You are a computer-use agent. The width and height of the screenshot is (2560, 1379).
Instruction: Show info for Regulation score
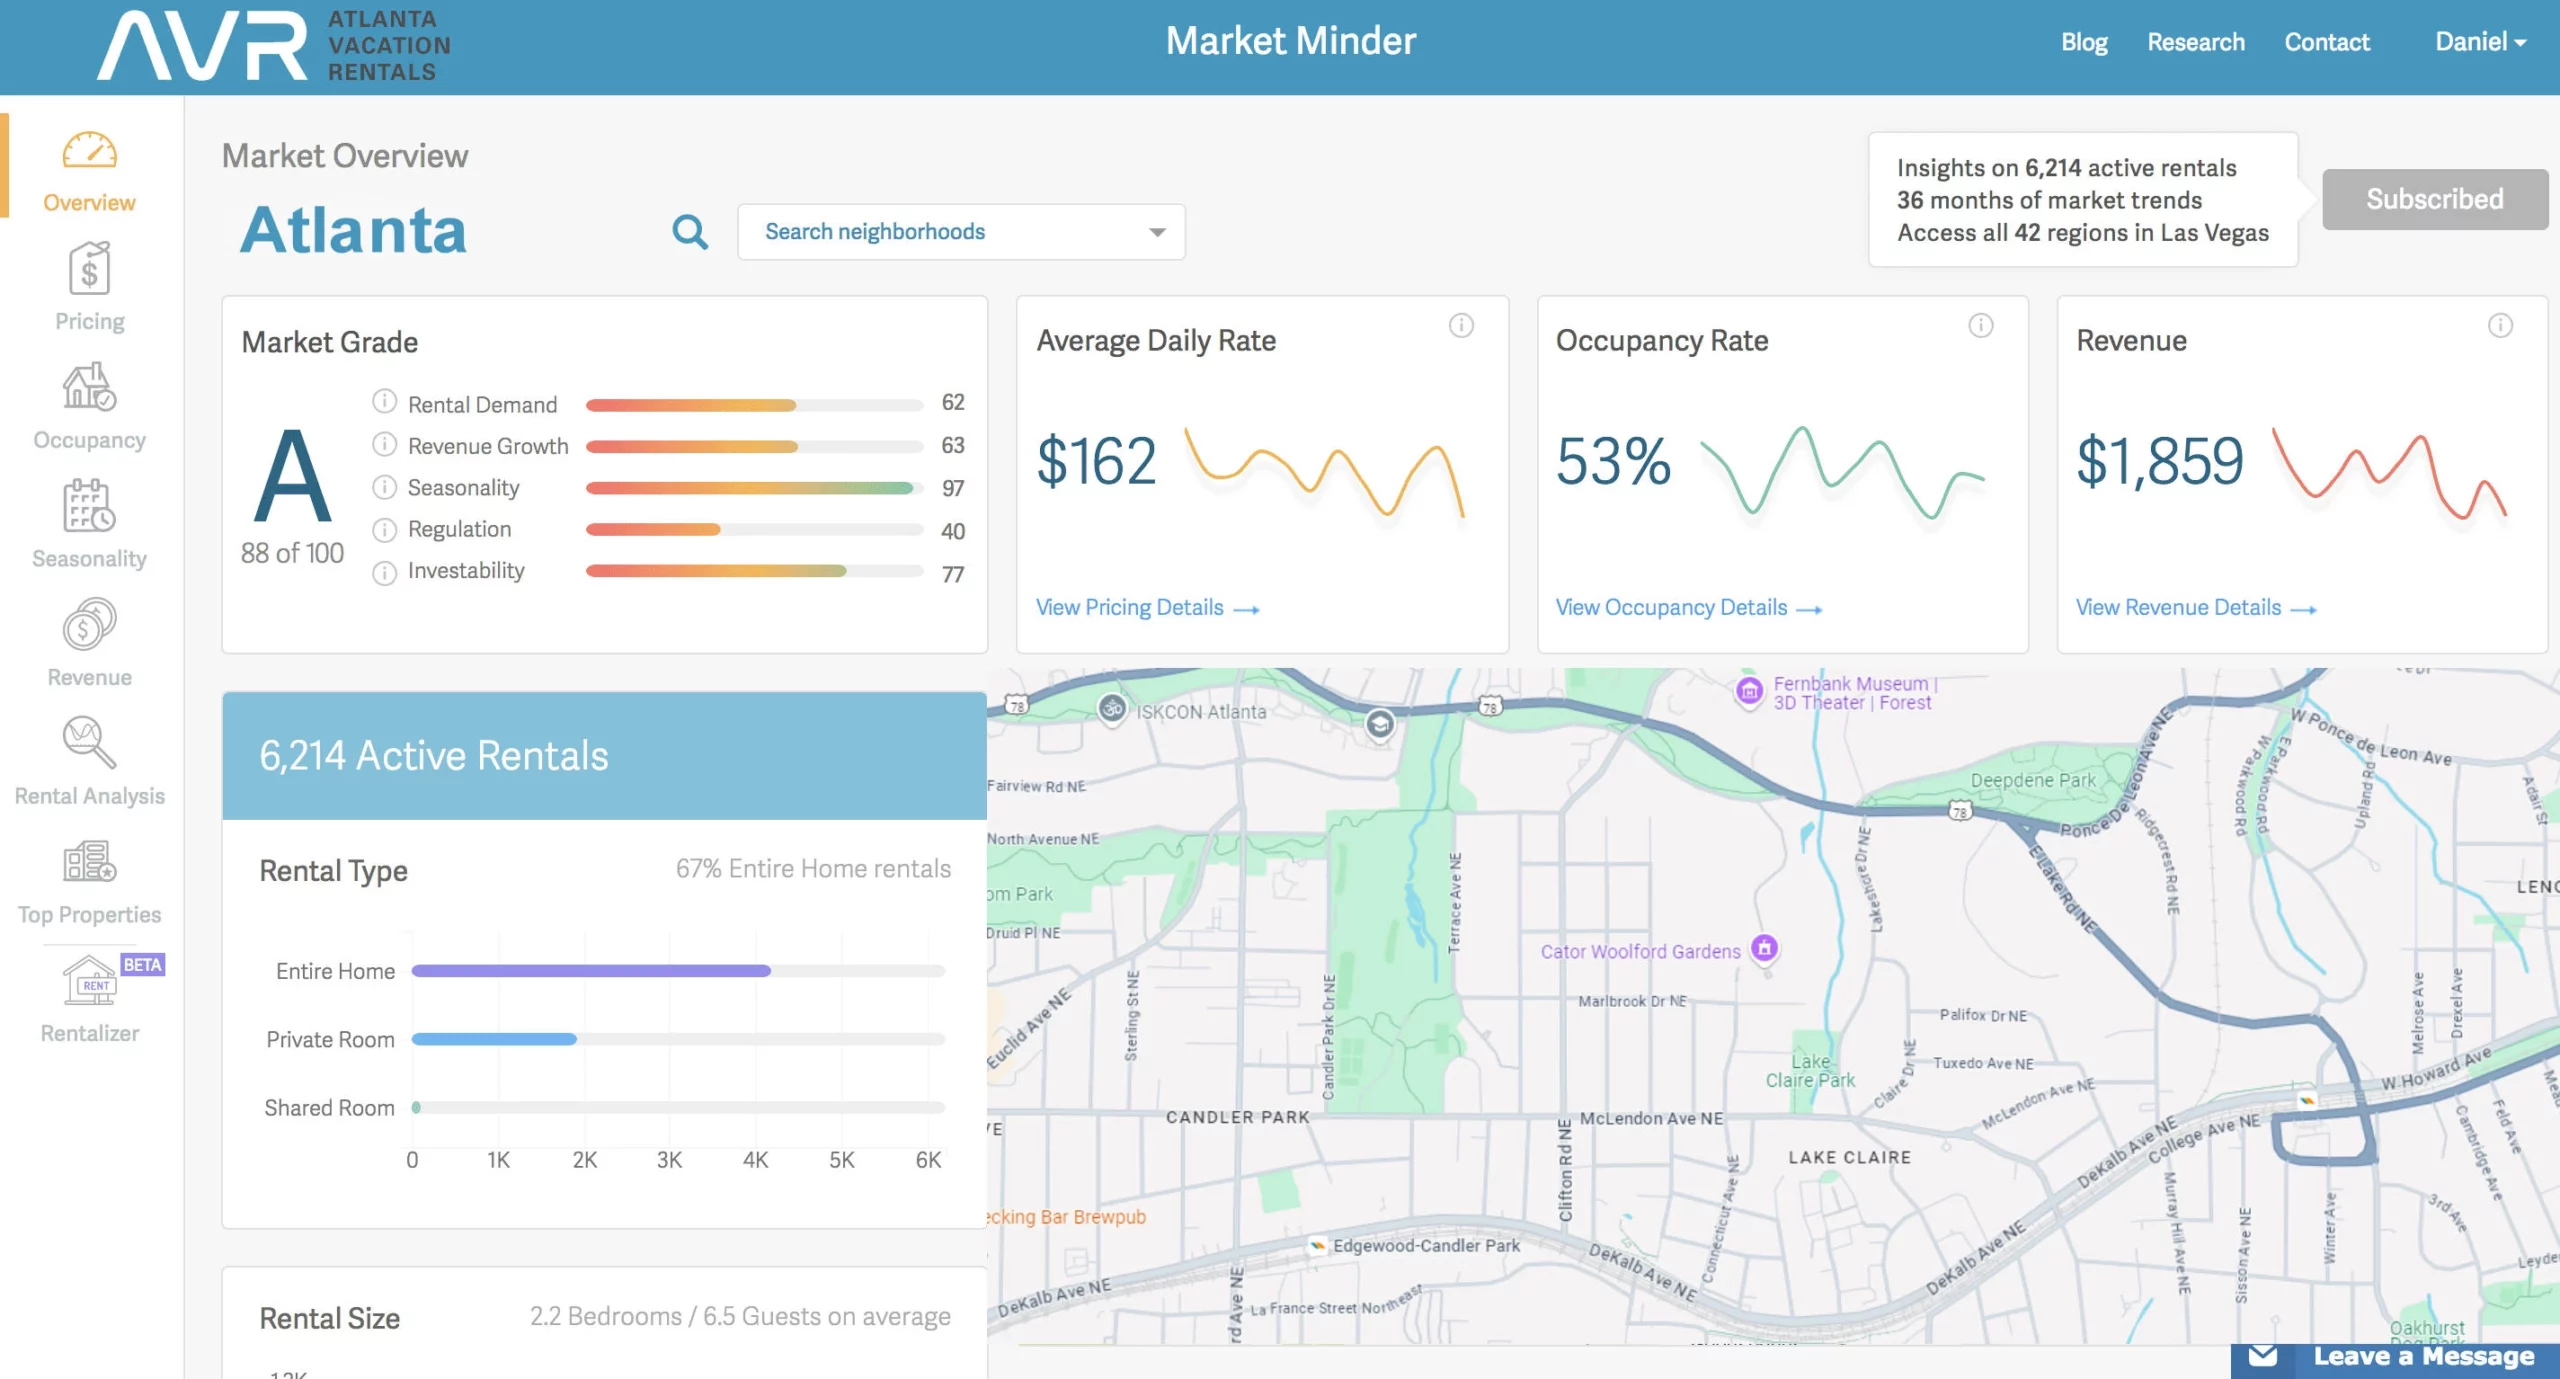(x=384, y=530)
